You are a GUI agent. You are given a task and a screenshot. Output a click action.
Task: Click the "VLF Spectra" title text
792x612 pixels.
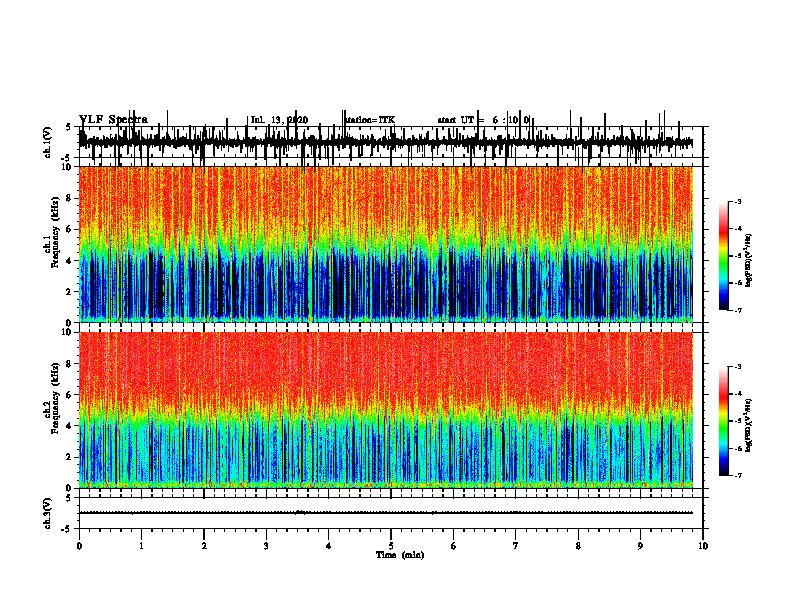[x=113, y=120]
